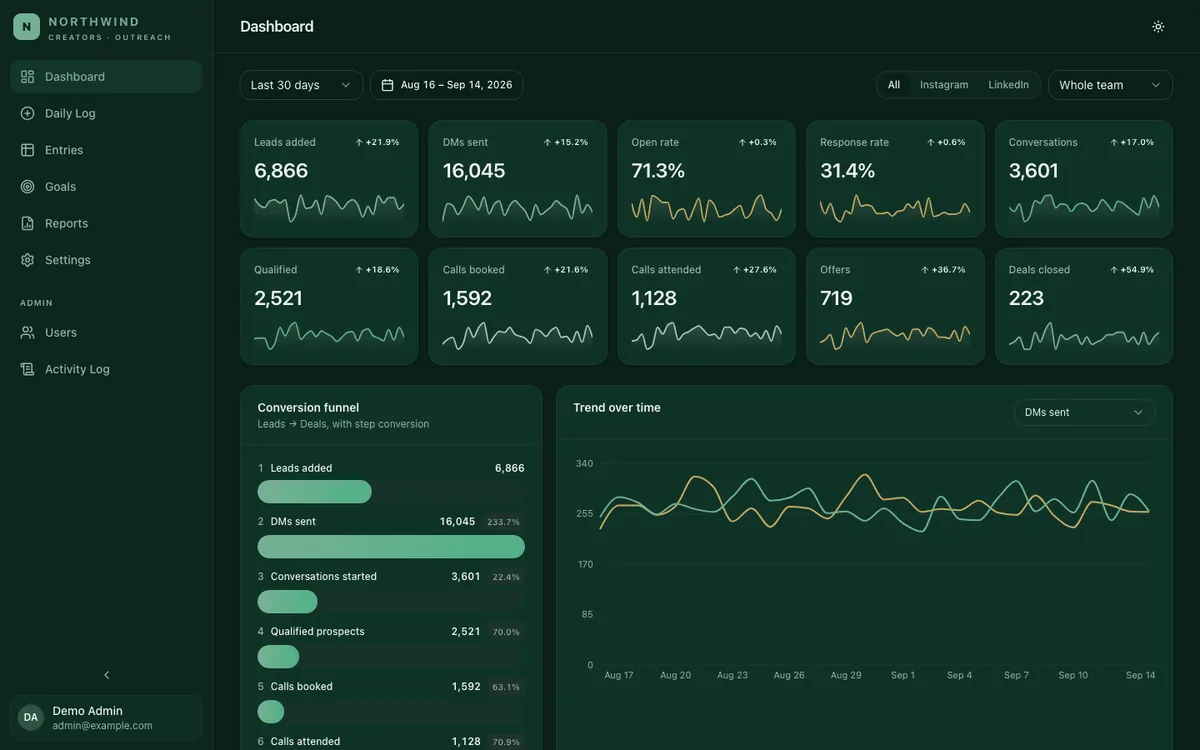This screenshot has width=1200, height=750.
Task: Click the Entries table icon
Action: point(27,150)
